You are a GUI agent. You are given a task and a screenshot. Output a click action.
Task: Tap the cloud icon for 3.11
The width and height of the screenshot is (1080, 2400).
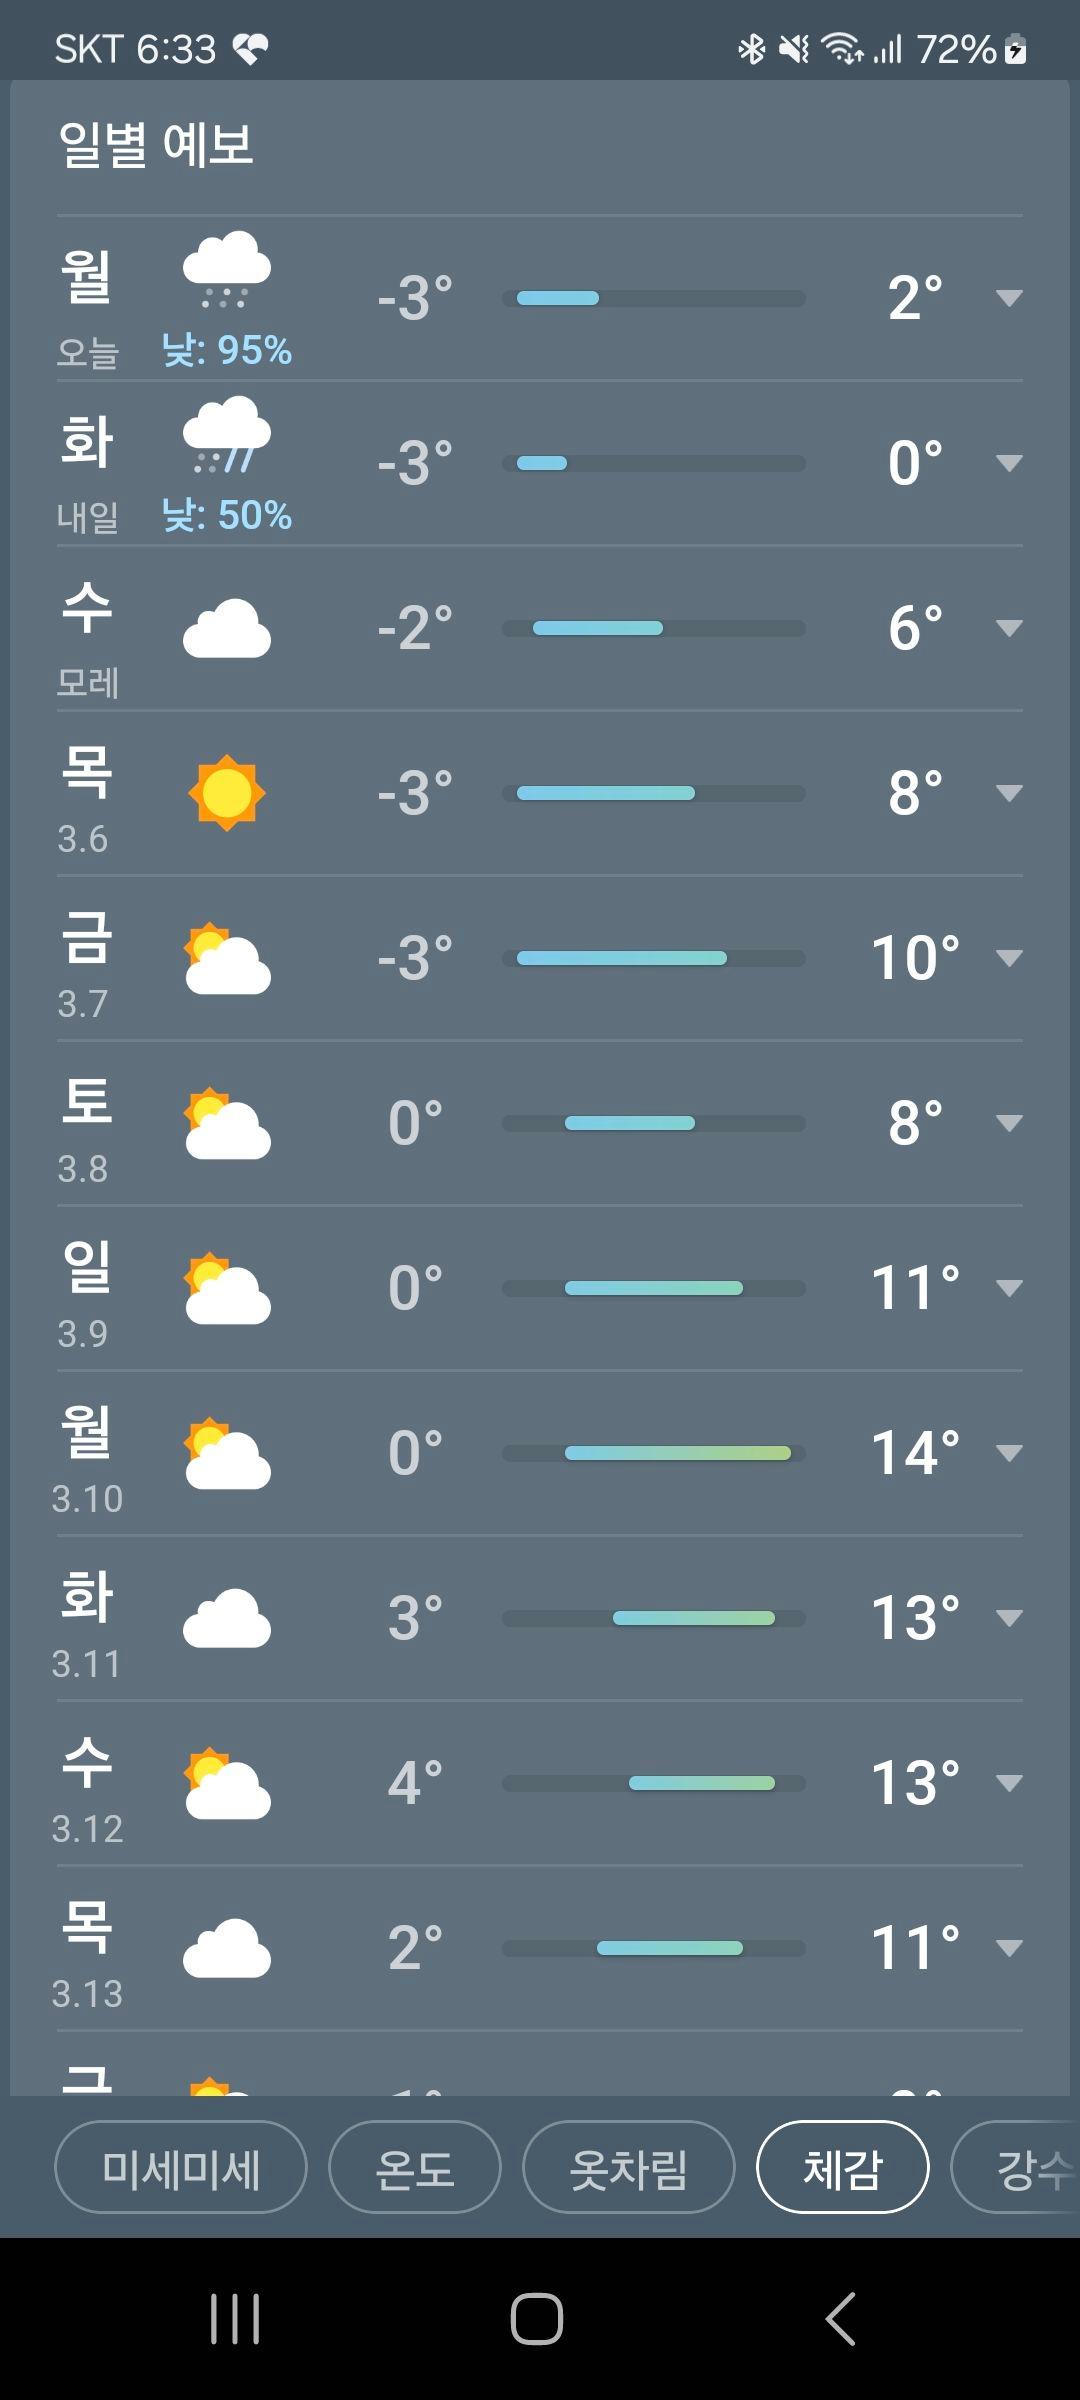click(227, 1618)
